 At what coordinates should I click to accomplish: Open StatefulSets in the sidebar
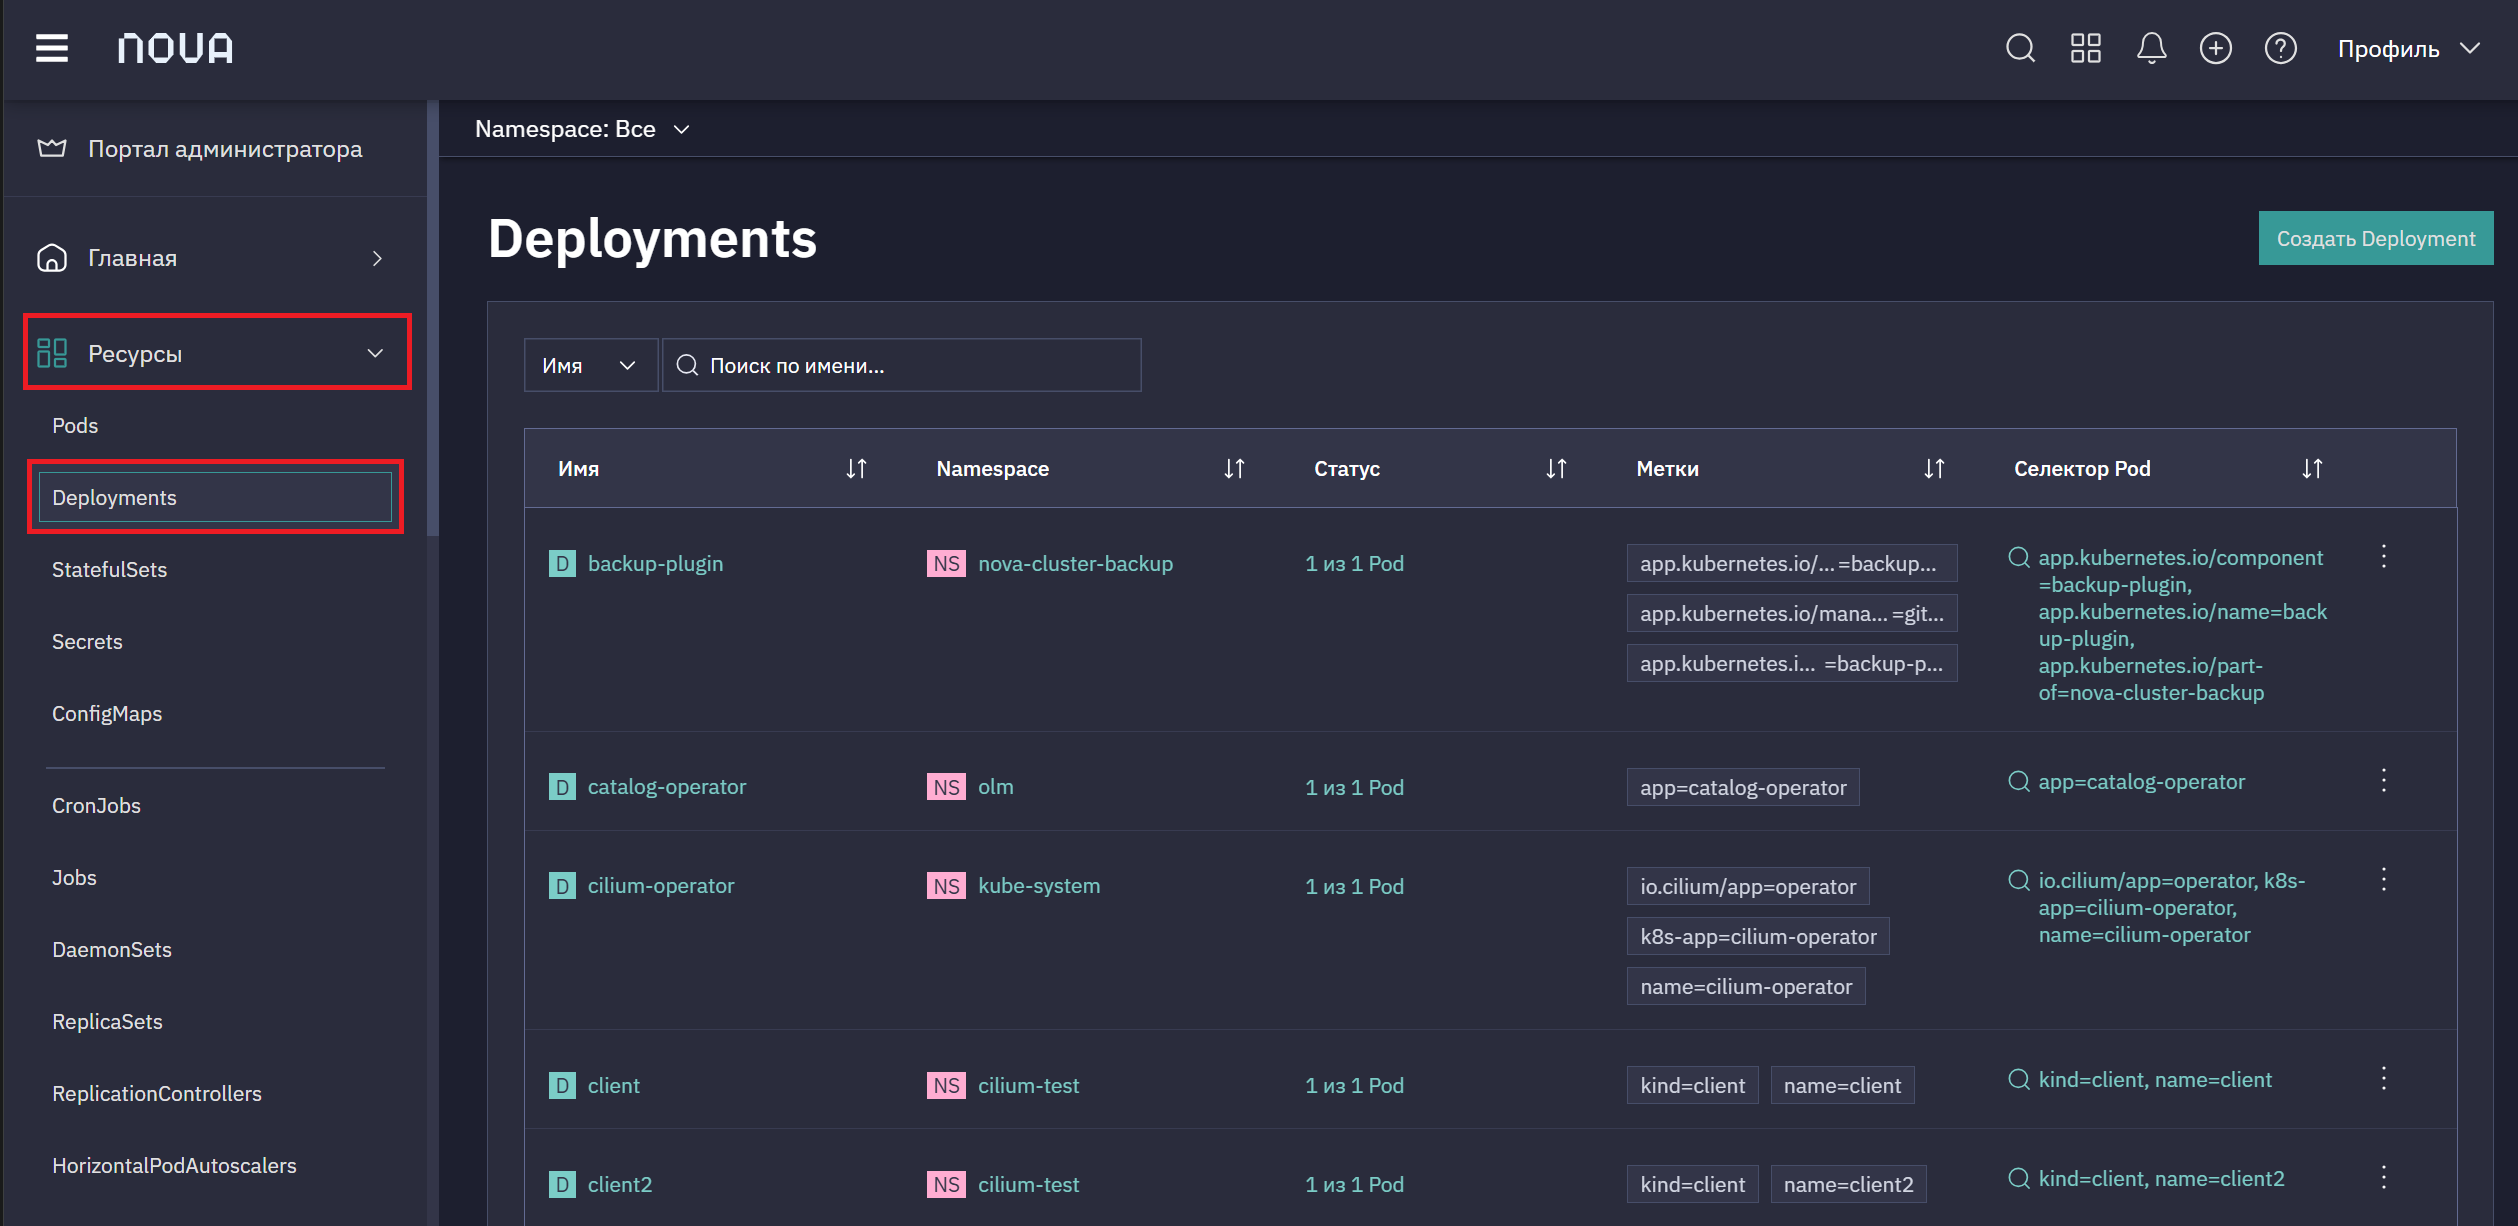point(109,569)
